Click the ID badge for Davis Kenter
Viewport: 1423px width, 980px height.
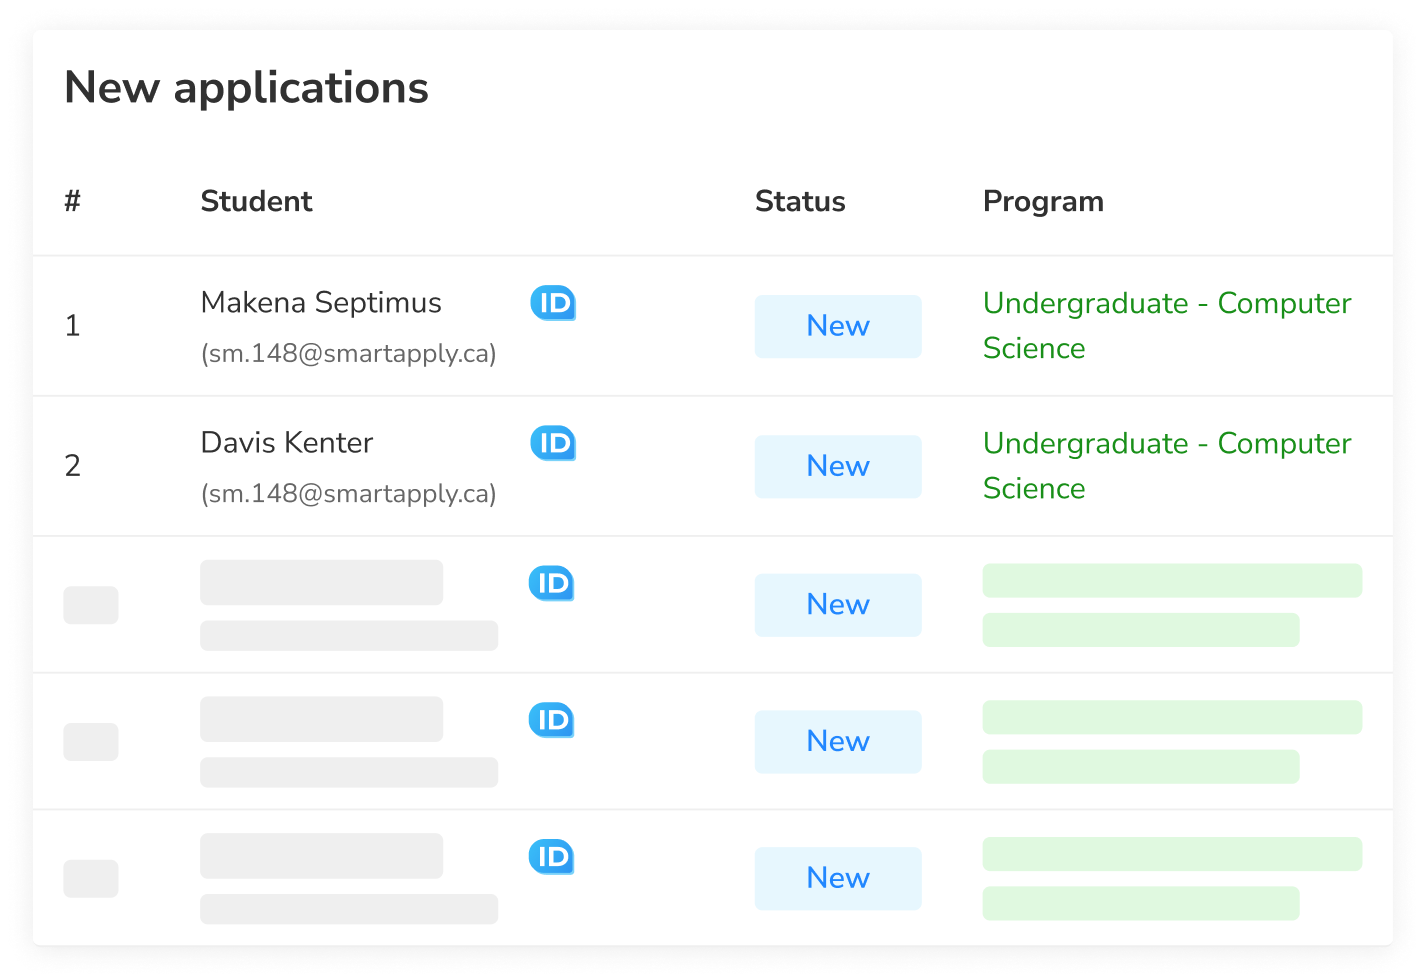(551, 443)
